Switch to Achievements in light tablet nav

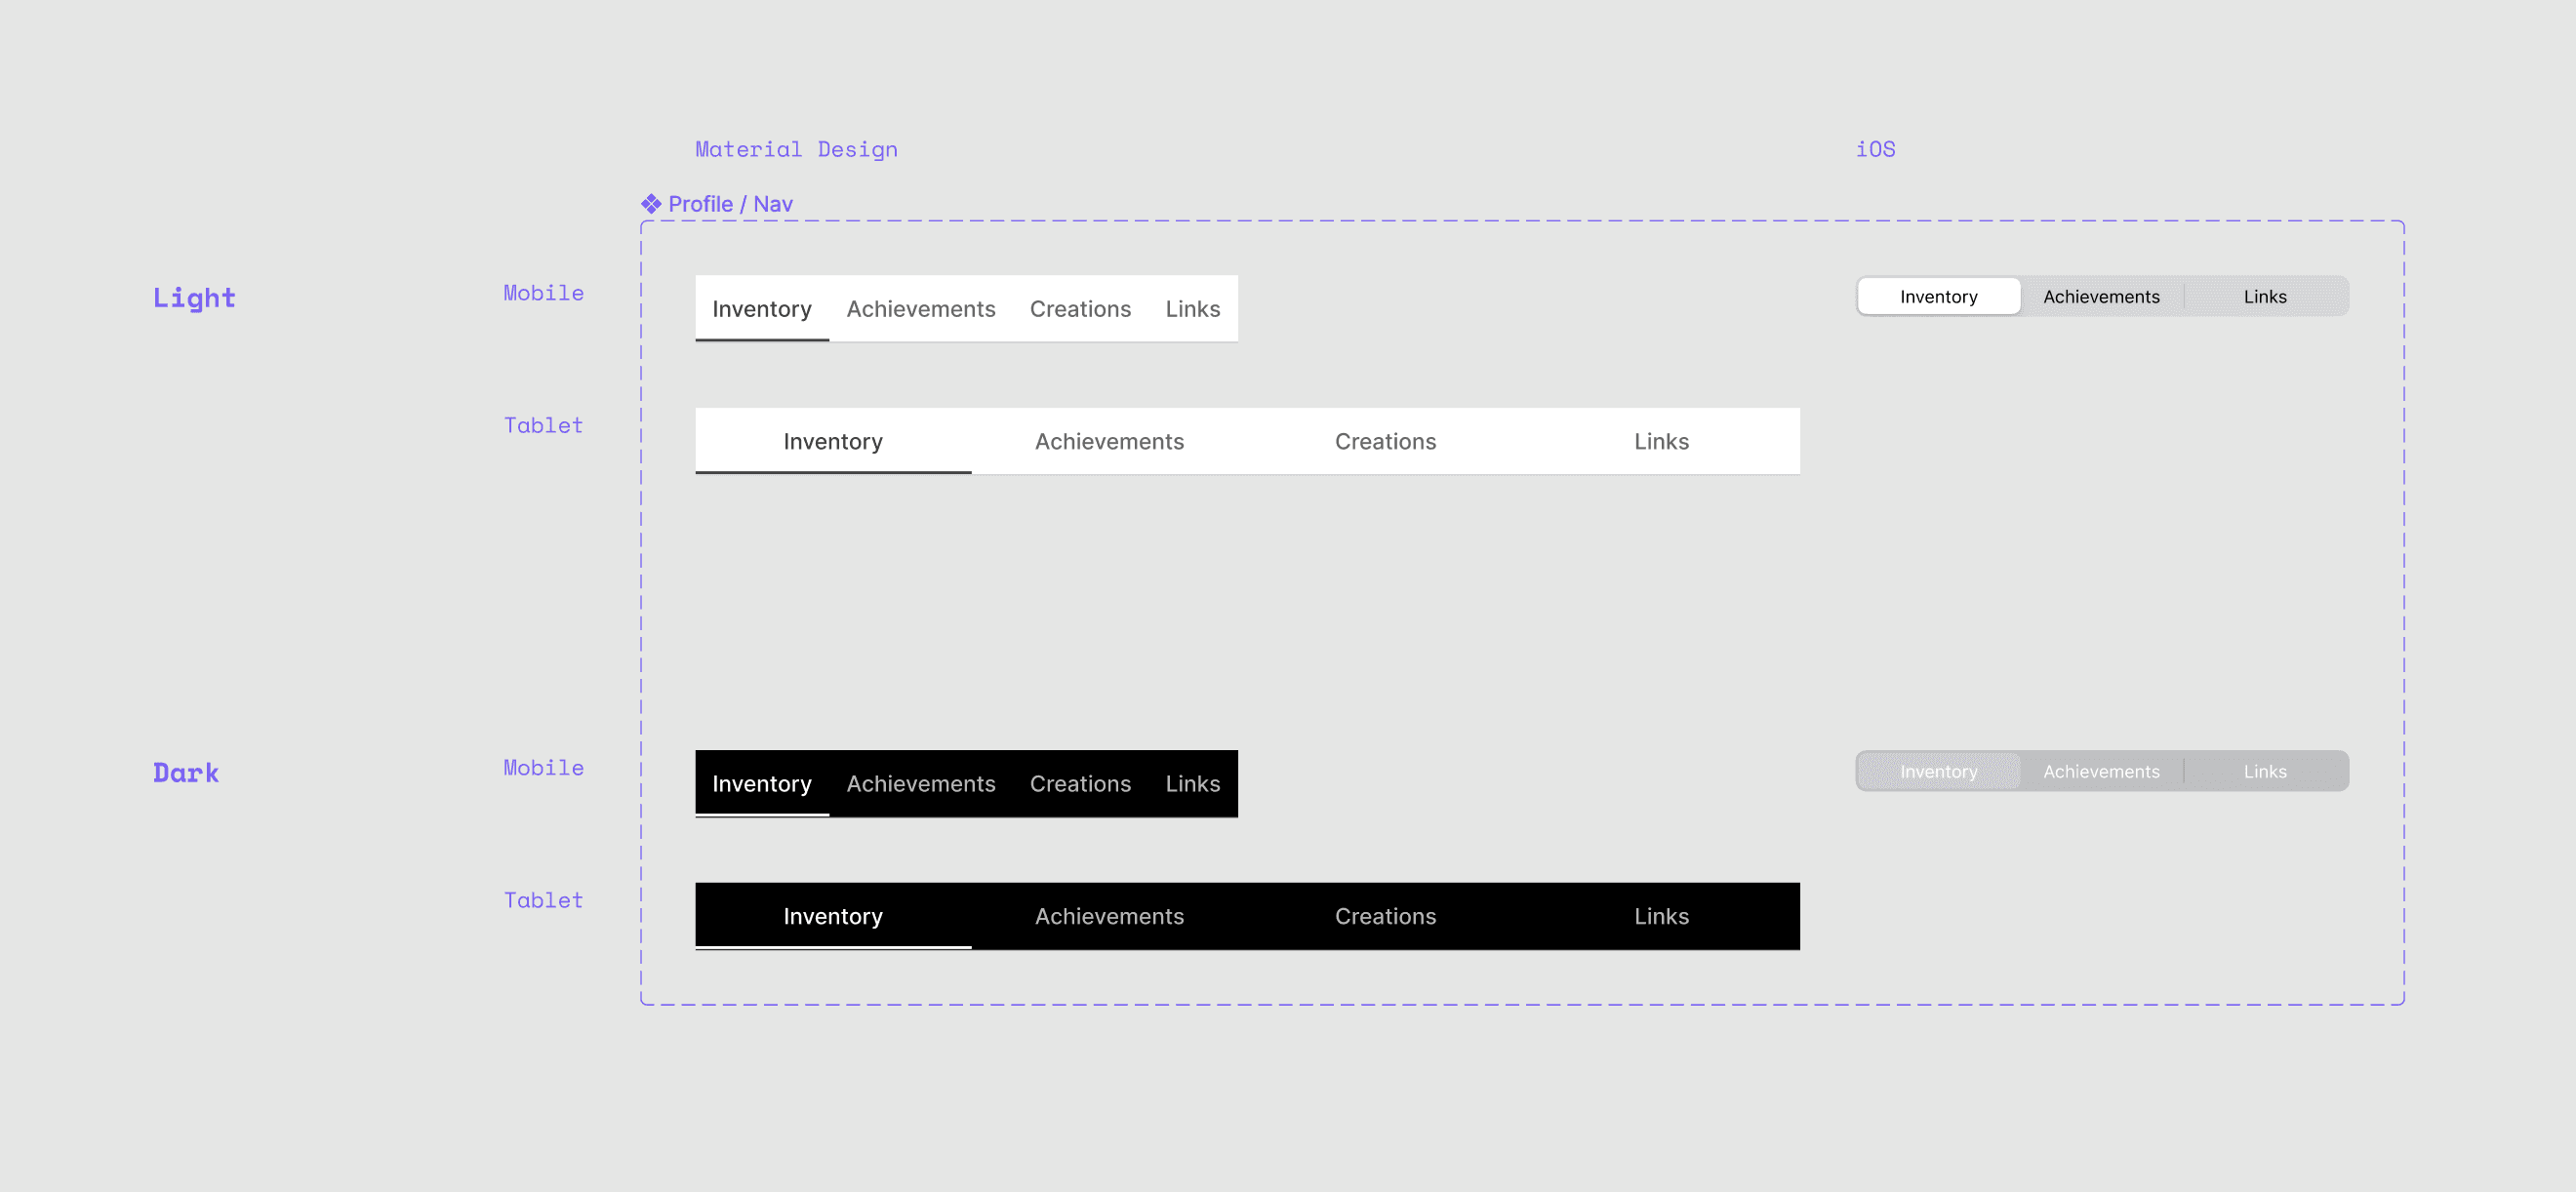pyautogui.click(x=1108, y=441)
